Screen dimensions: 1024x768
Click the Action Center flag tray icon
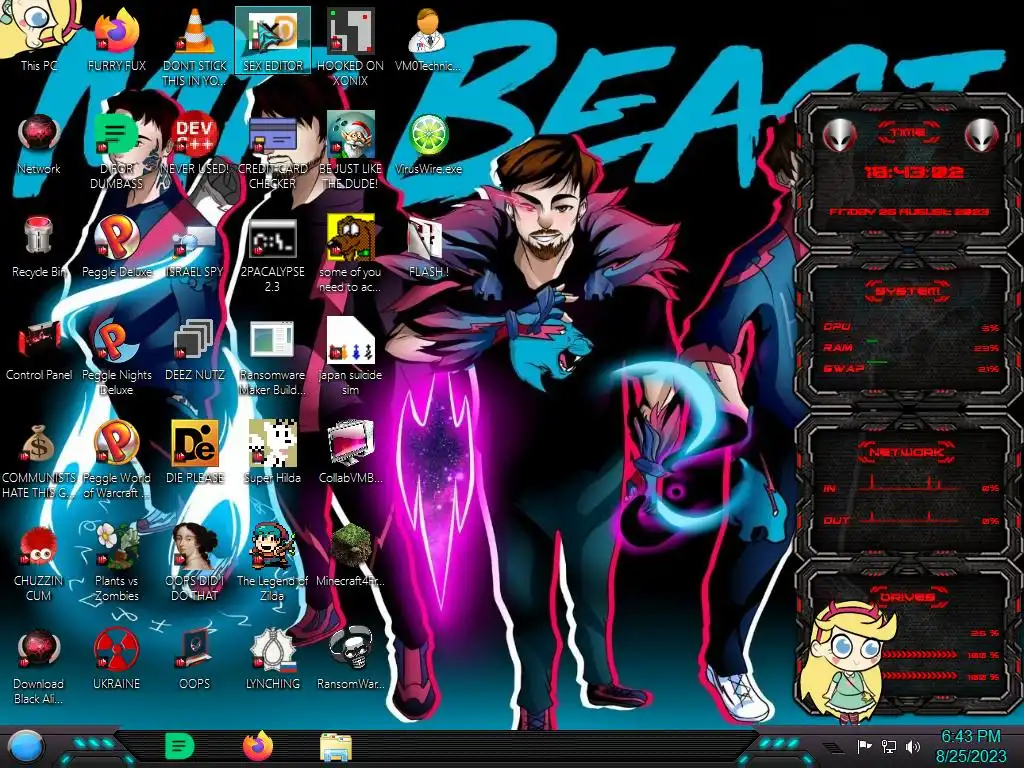864,746
